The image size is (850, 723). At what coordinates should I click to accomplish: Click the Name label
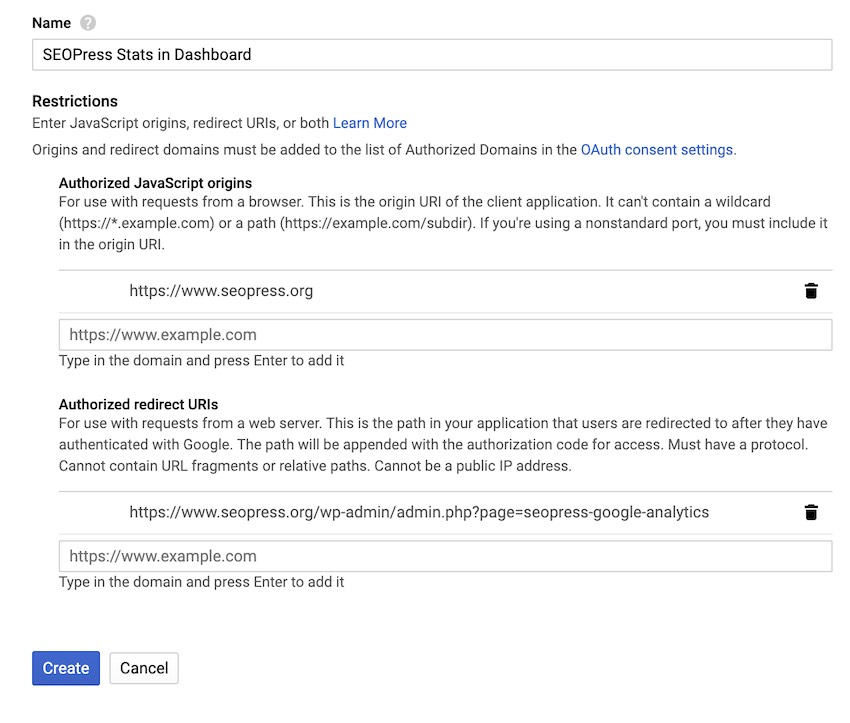click(x=51, y=23)
